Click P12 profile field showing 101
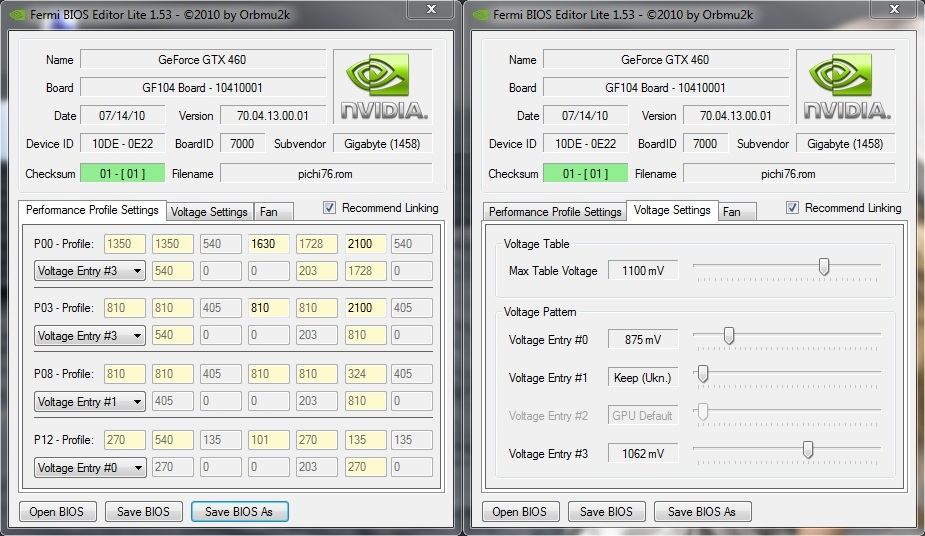 (268, 440)
